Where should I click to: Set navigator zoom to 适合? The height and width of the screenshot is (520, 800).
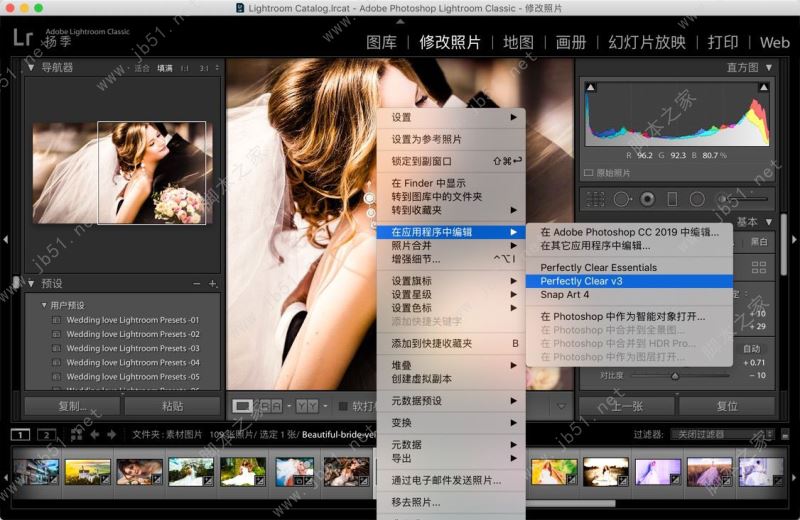click(142, 68)
